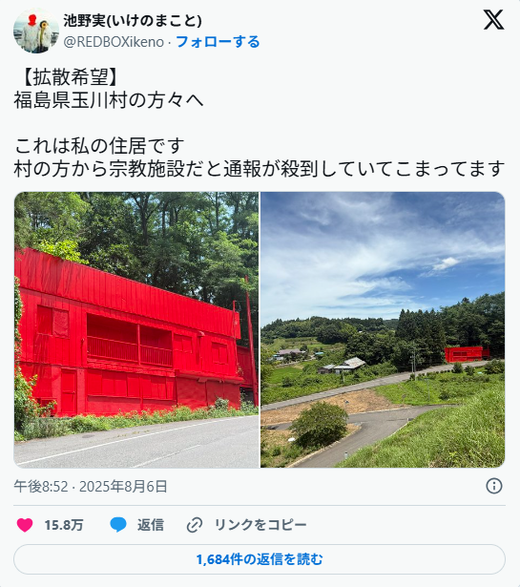The image size is (520, 587).
Task: Open the post info circle icon
Action: (494, 486)
